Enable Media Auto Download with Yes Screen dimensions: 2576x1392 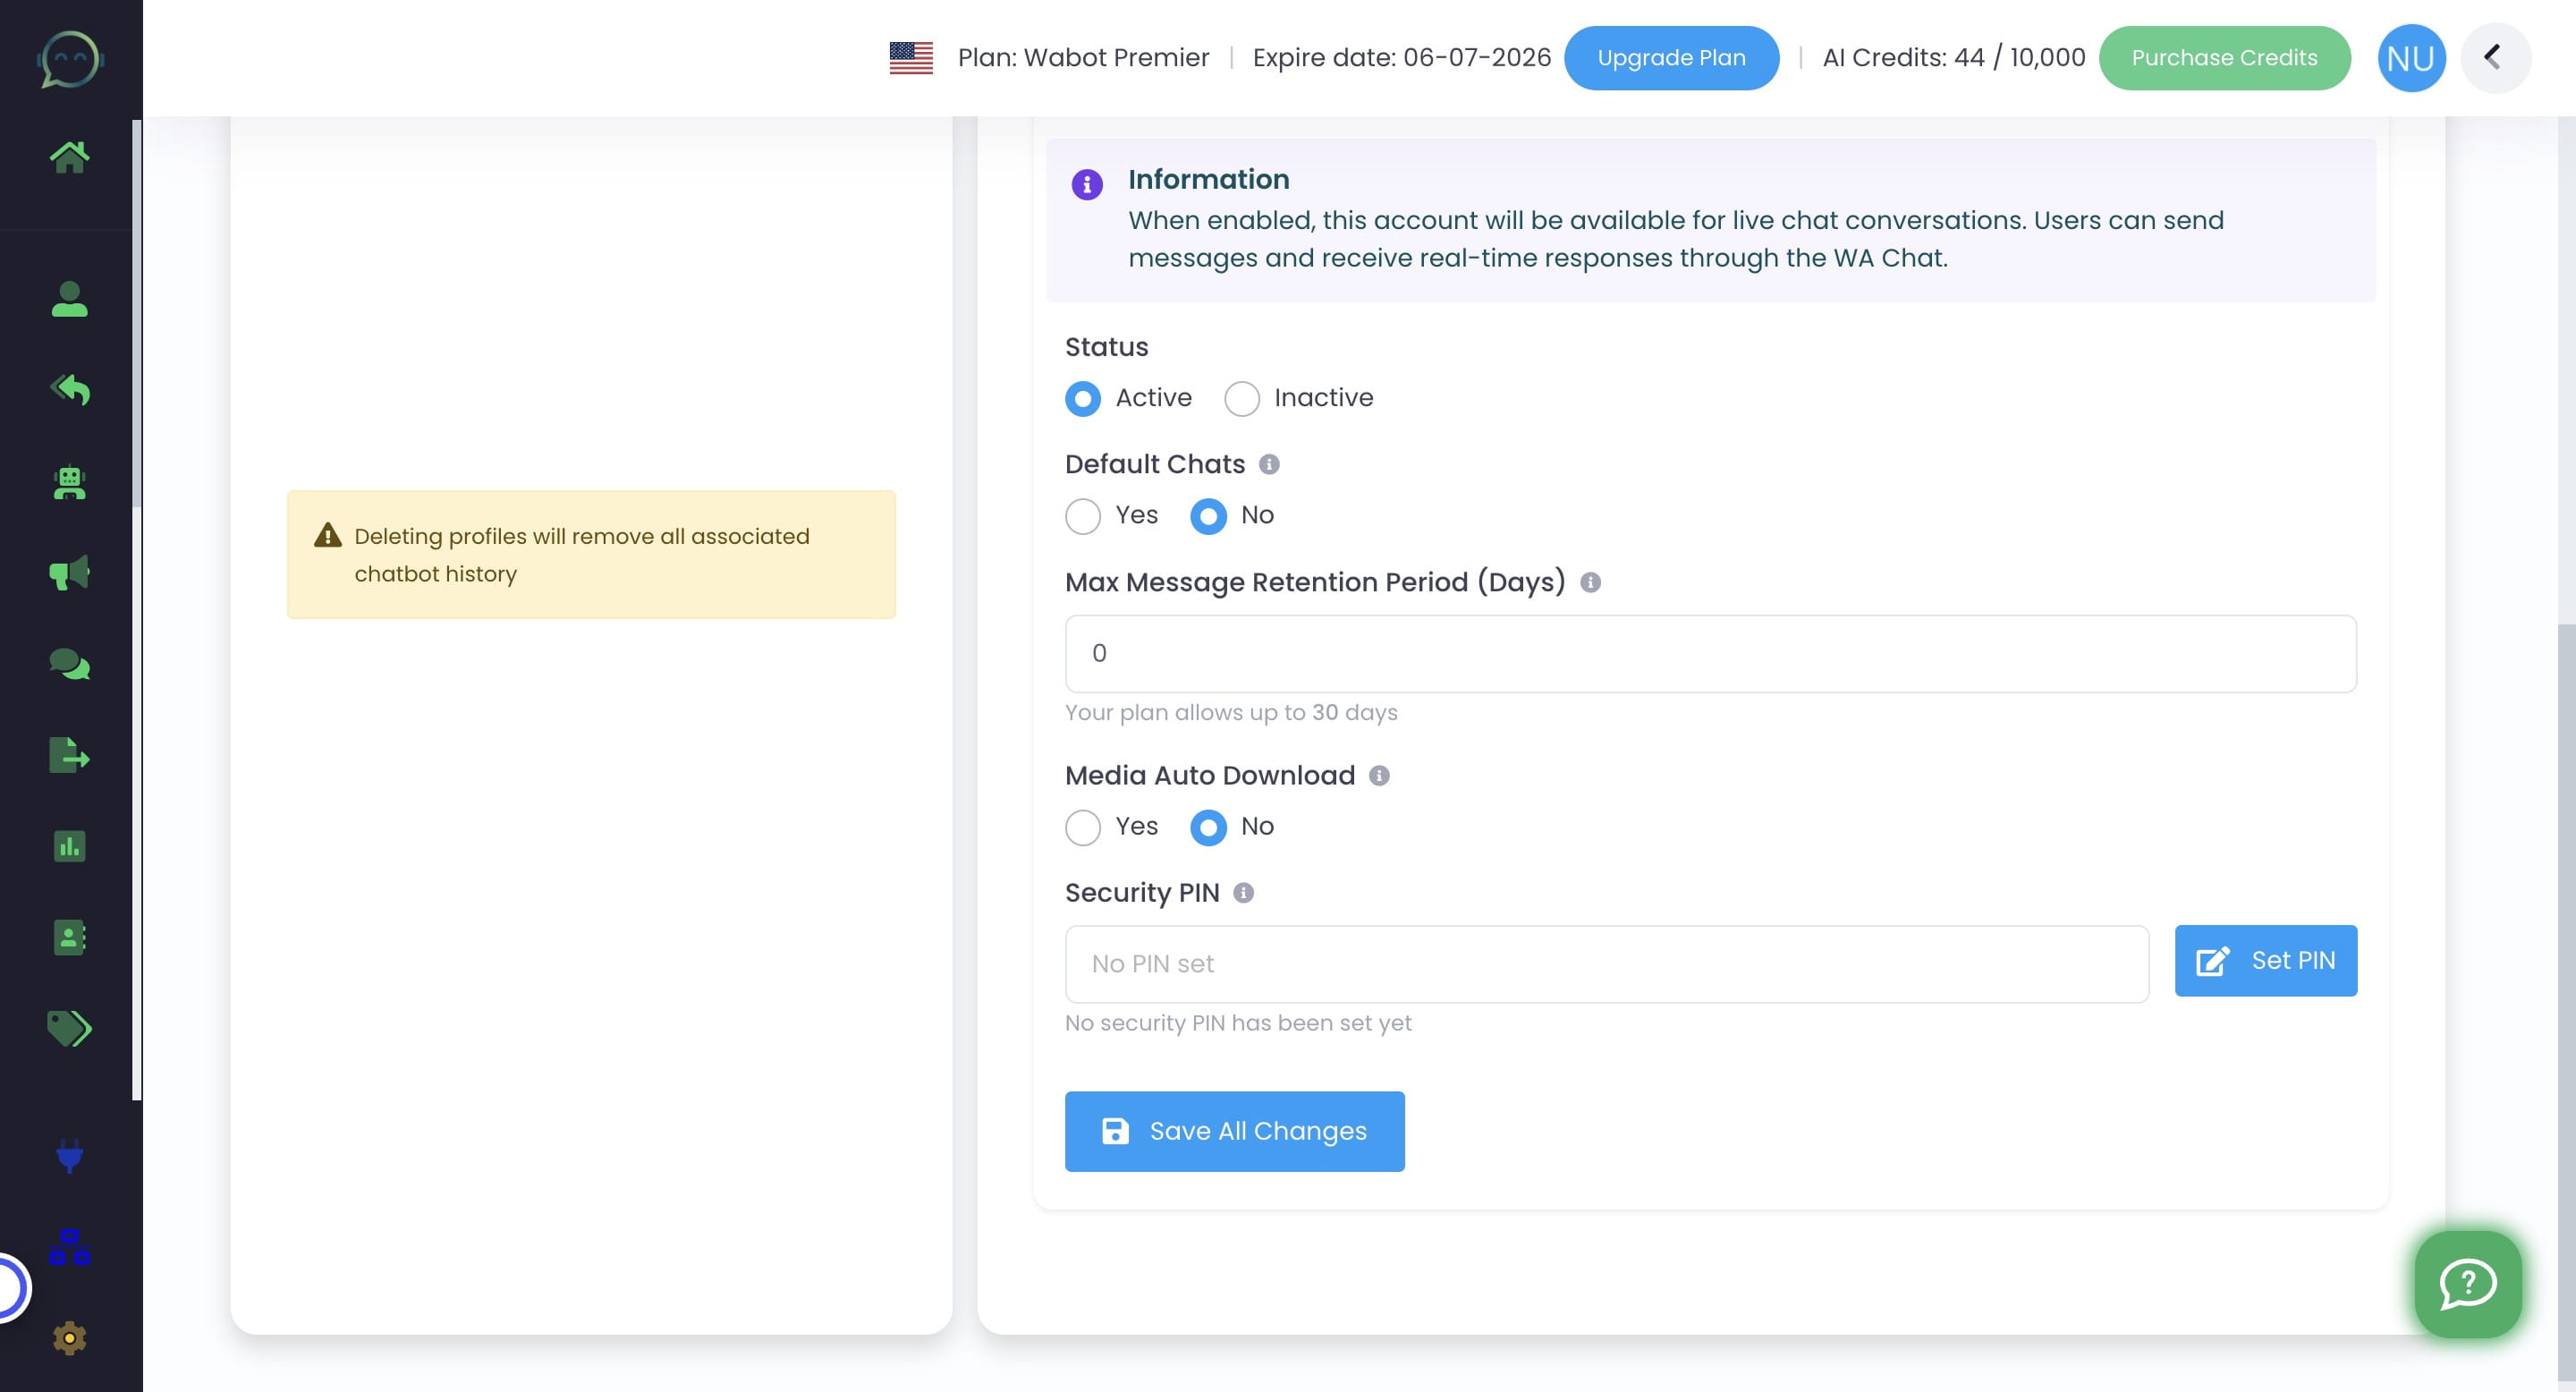(x=1082, y=827)
